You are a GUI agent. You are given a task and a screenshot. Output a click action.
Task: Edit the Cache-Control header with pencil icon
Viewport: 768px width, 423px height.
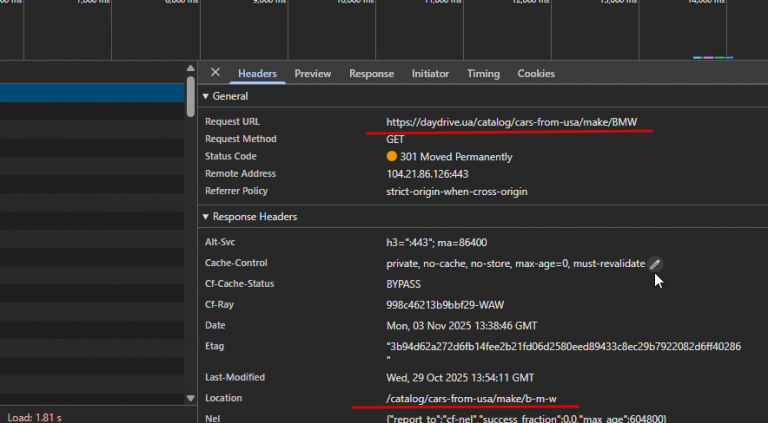[x=655, y=264]
